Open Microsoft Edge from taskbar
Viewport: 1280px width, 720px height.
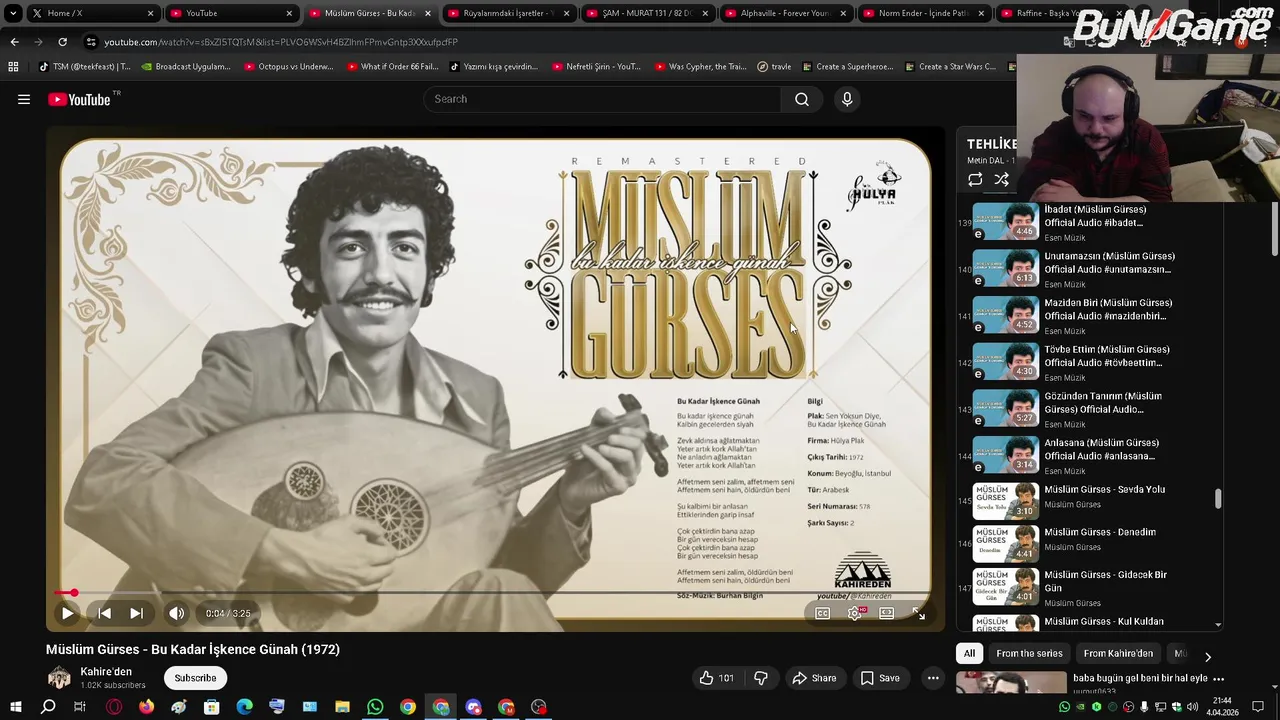[244, 707]
